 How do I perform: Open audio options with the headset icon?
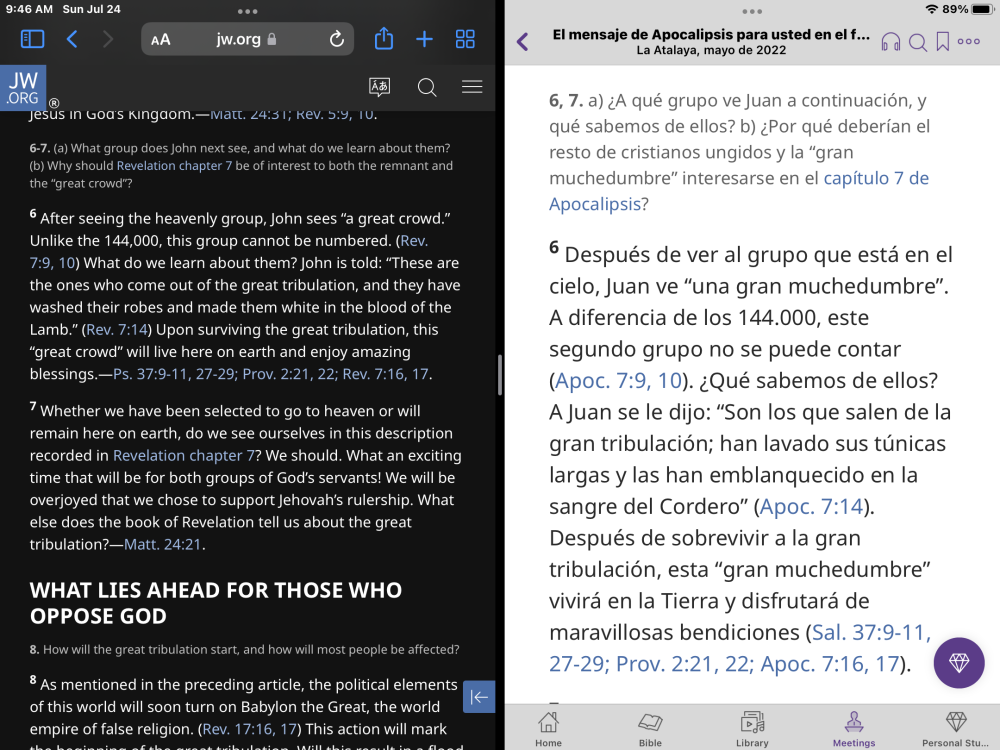890,43
